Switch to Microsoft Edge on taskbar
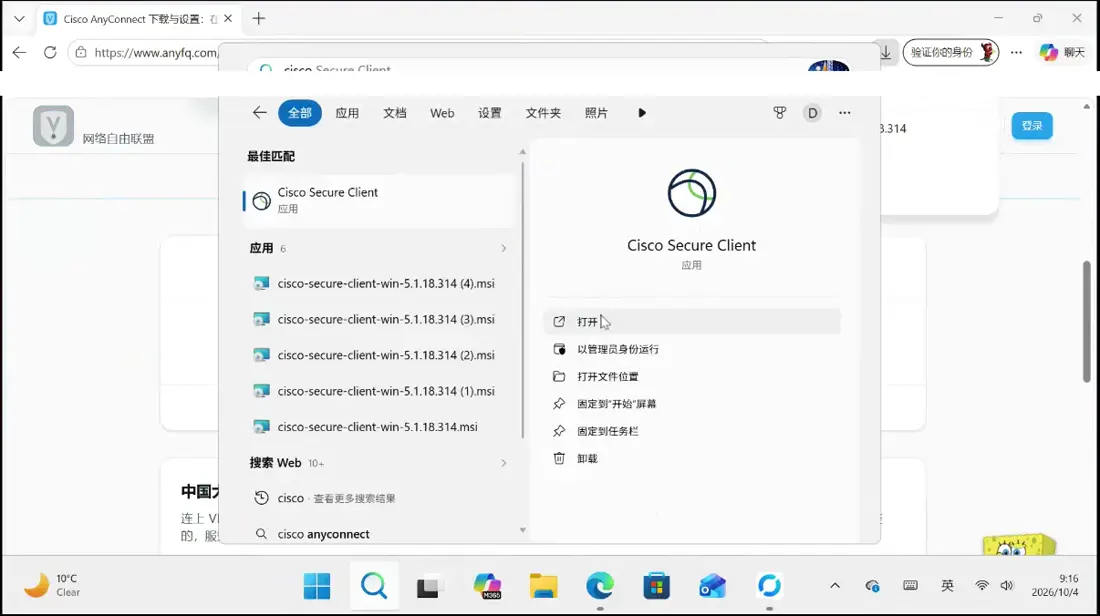Screen dimensions: 1100x616 coord(600,586)
